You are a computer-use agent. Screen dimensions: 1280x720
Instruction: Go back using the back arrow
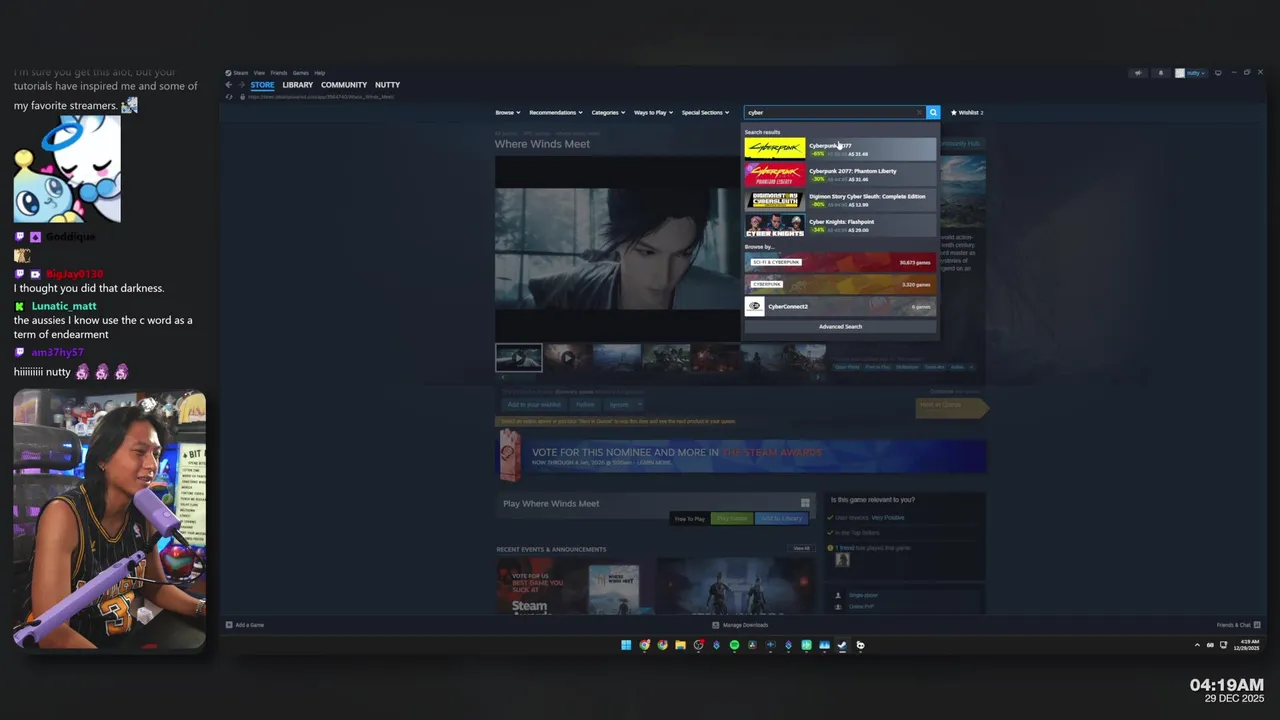228,85
